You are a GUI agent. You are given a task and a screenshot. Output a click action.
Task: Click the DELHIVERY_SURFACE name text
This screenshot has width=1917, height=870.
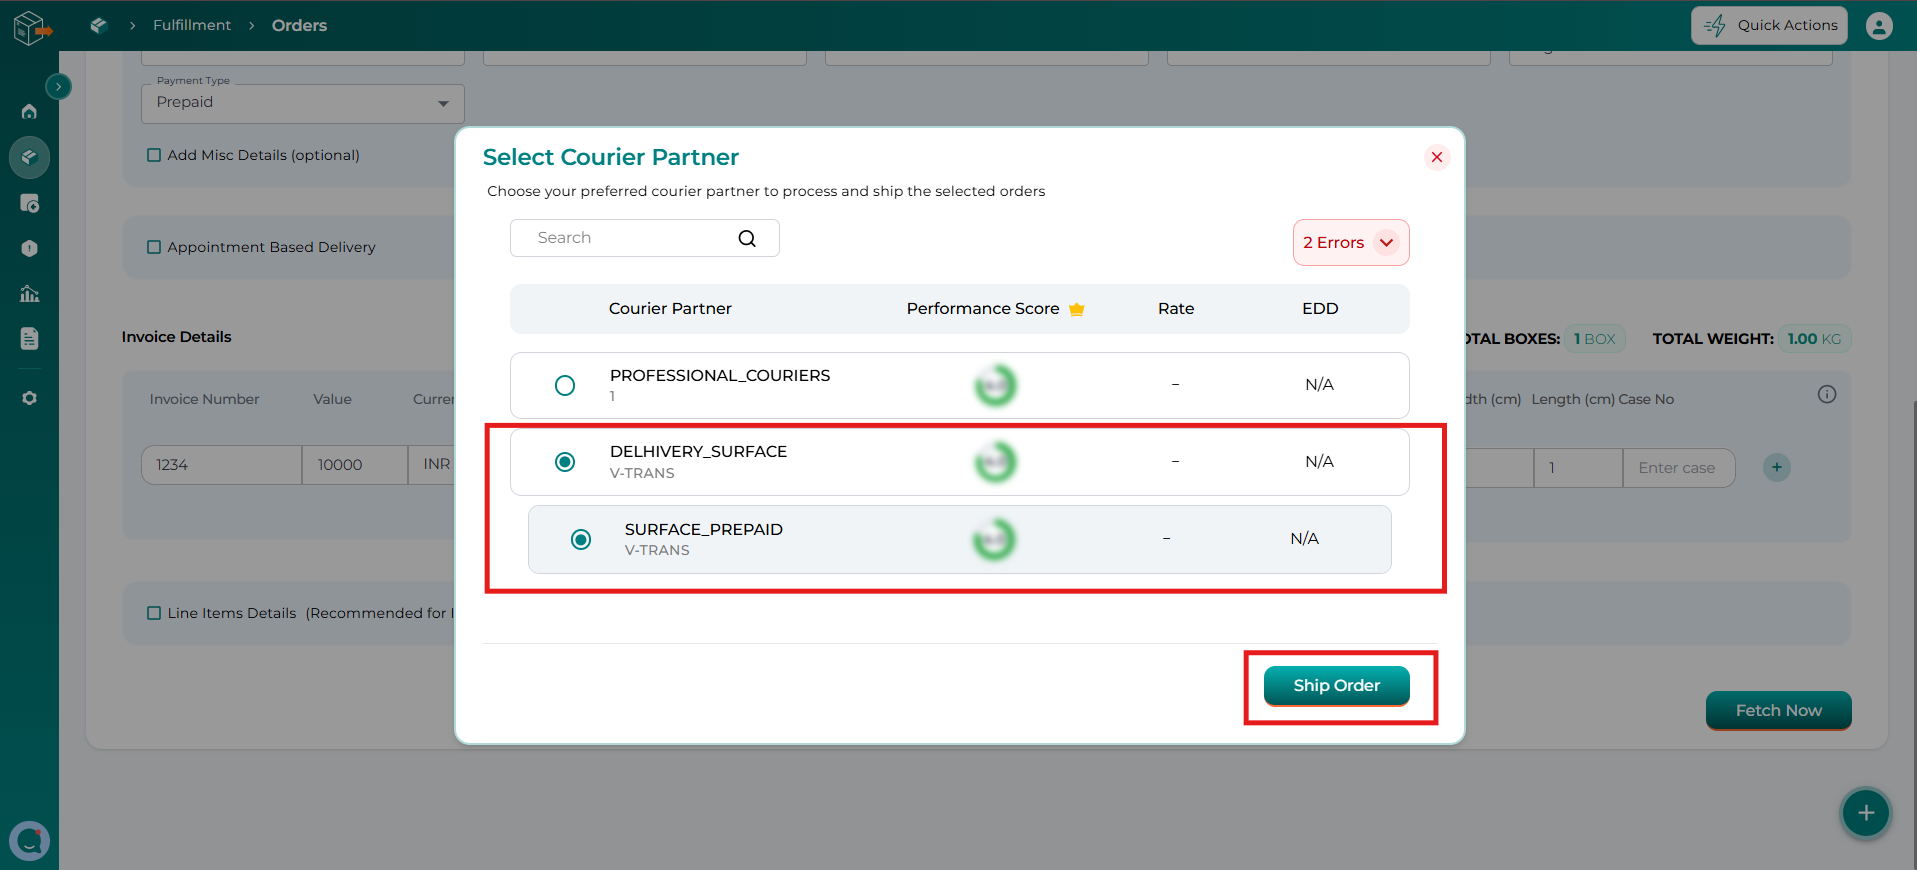[x=698, y=451]
